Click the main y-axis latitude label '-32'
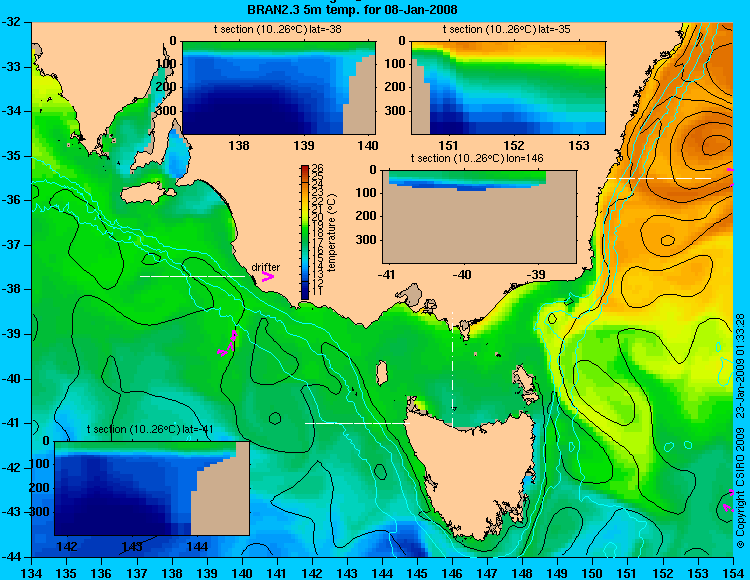 point(11,22)
